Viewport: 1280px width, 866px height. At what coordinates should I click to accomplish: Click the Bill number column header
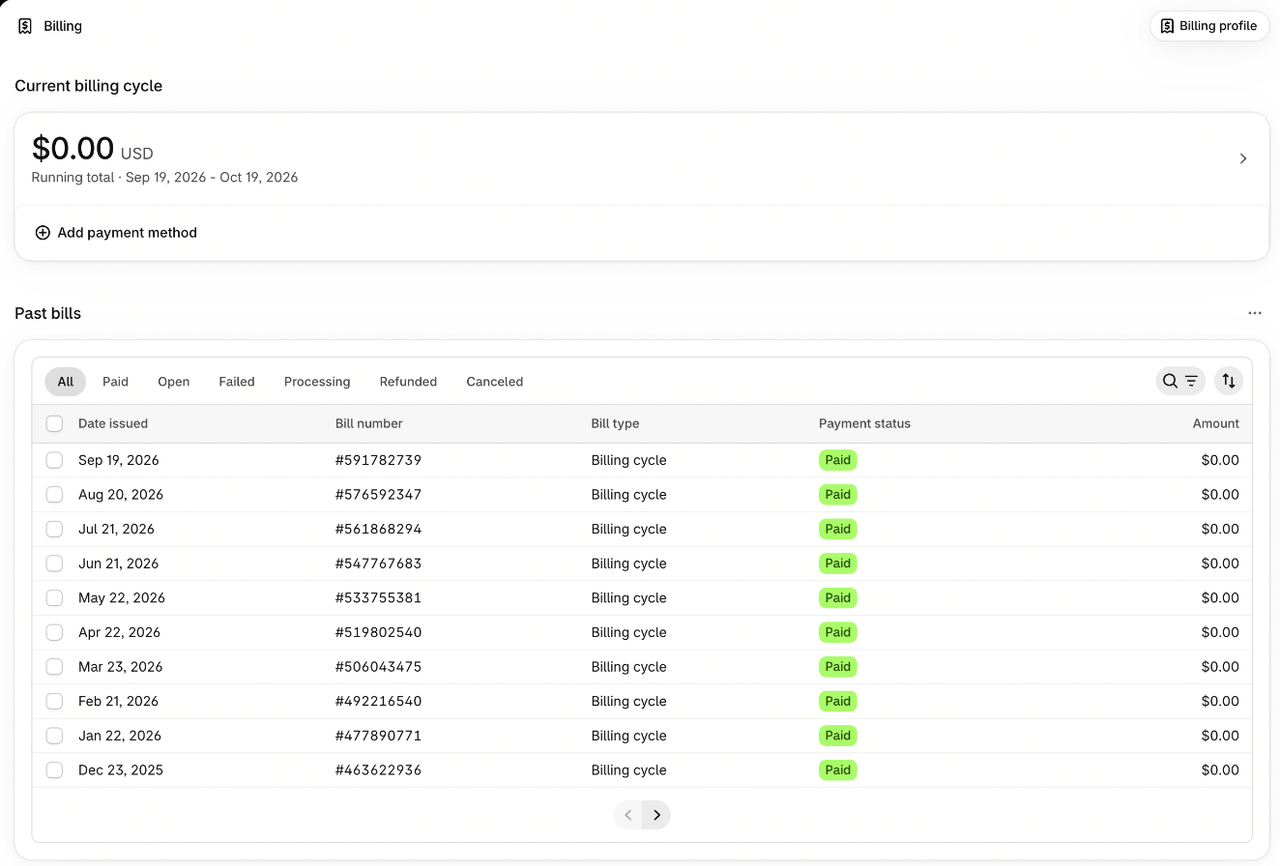click(x=369, y=424)
